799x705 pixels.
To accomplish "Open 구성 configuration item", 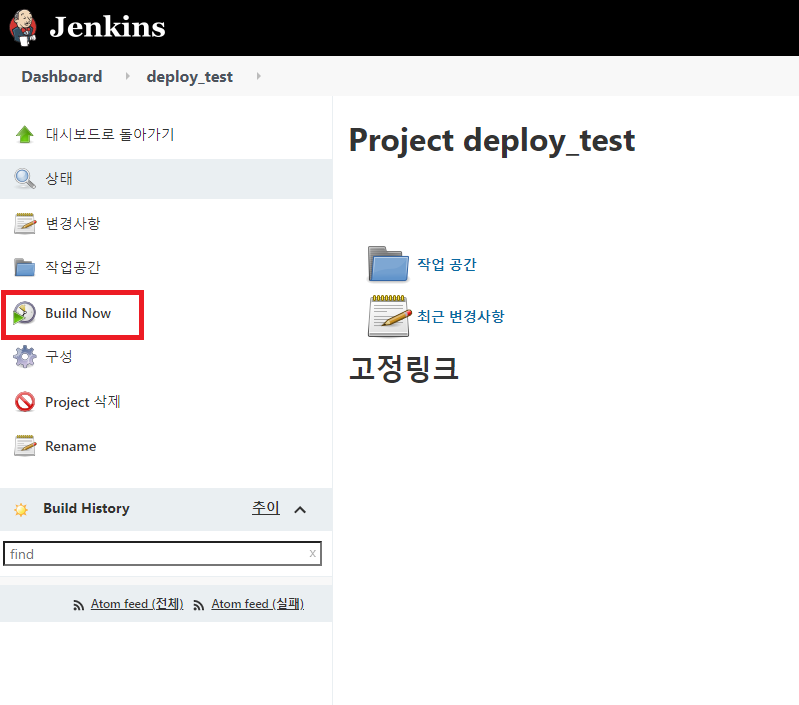I will 59,357.
